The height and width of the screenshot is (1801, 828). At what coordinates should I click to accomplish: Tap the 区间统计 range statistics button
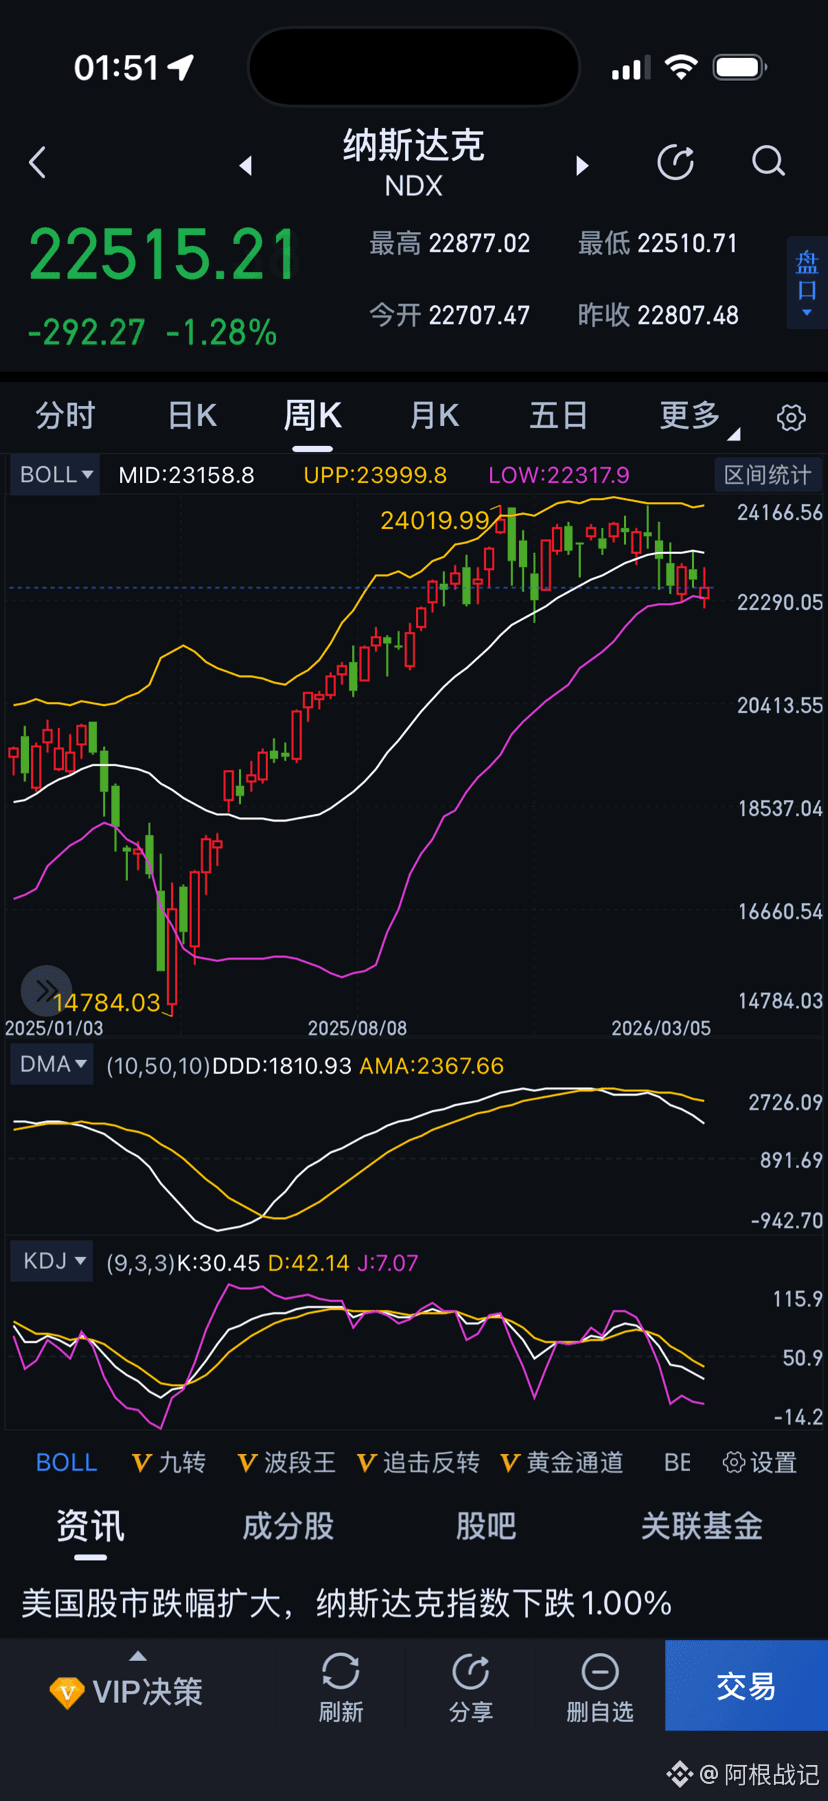pyautogui.click(x=767, y=474)
